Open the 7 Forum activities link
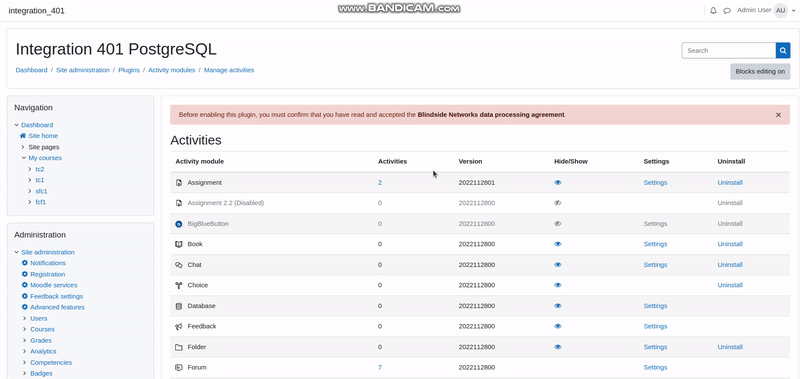 tap(380, 367)
